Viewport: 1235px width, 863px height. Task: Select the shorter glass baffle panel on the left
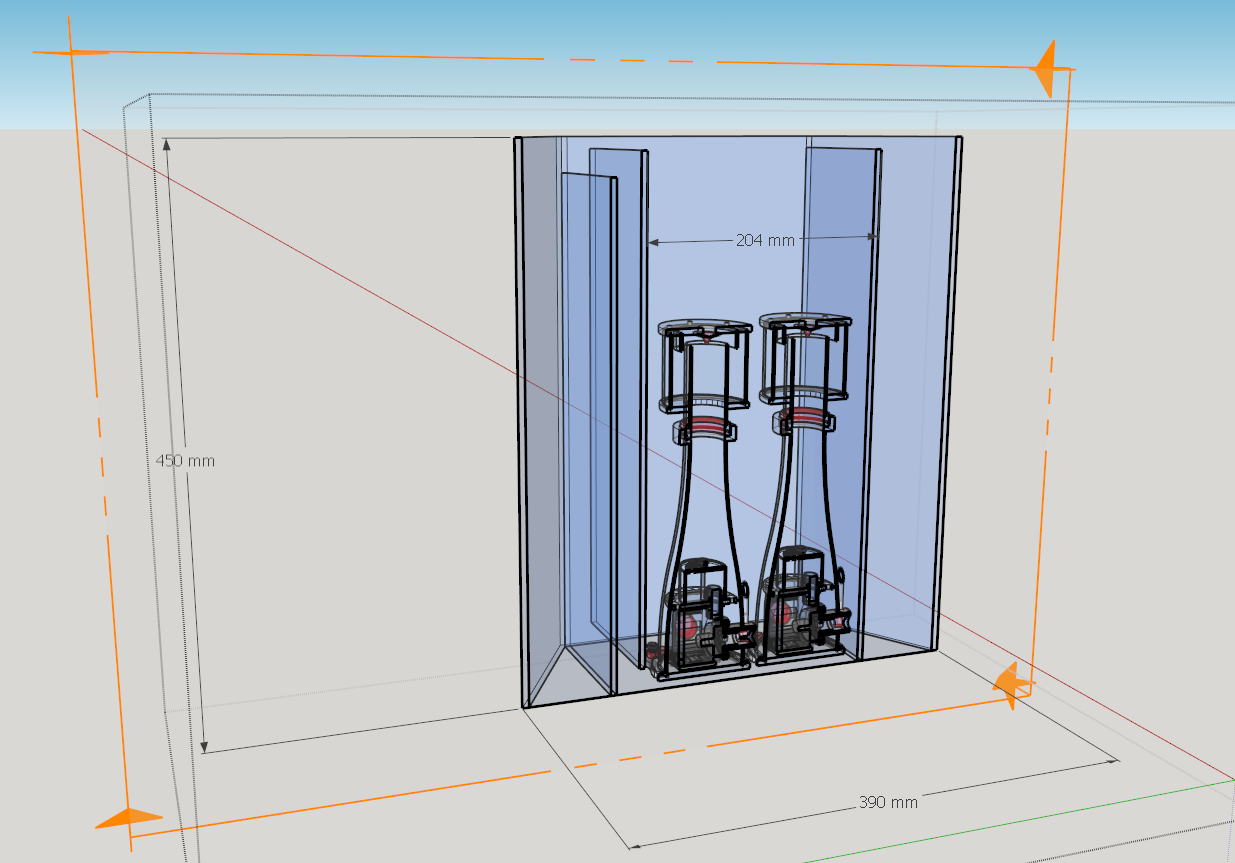[588, 435]
